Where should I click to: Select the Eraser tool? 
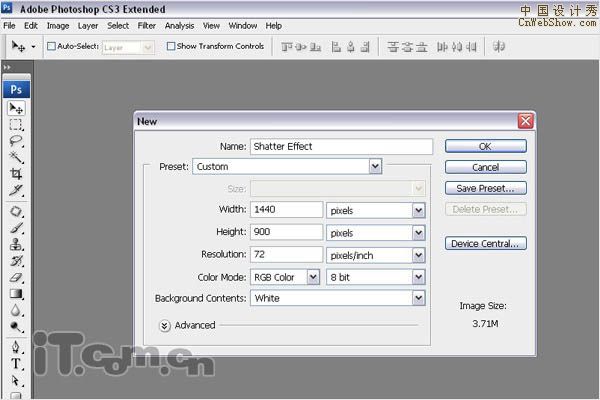(x=16, y=278)
